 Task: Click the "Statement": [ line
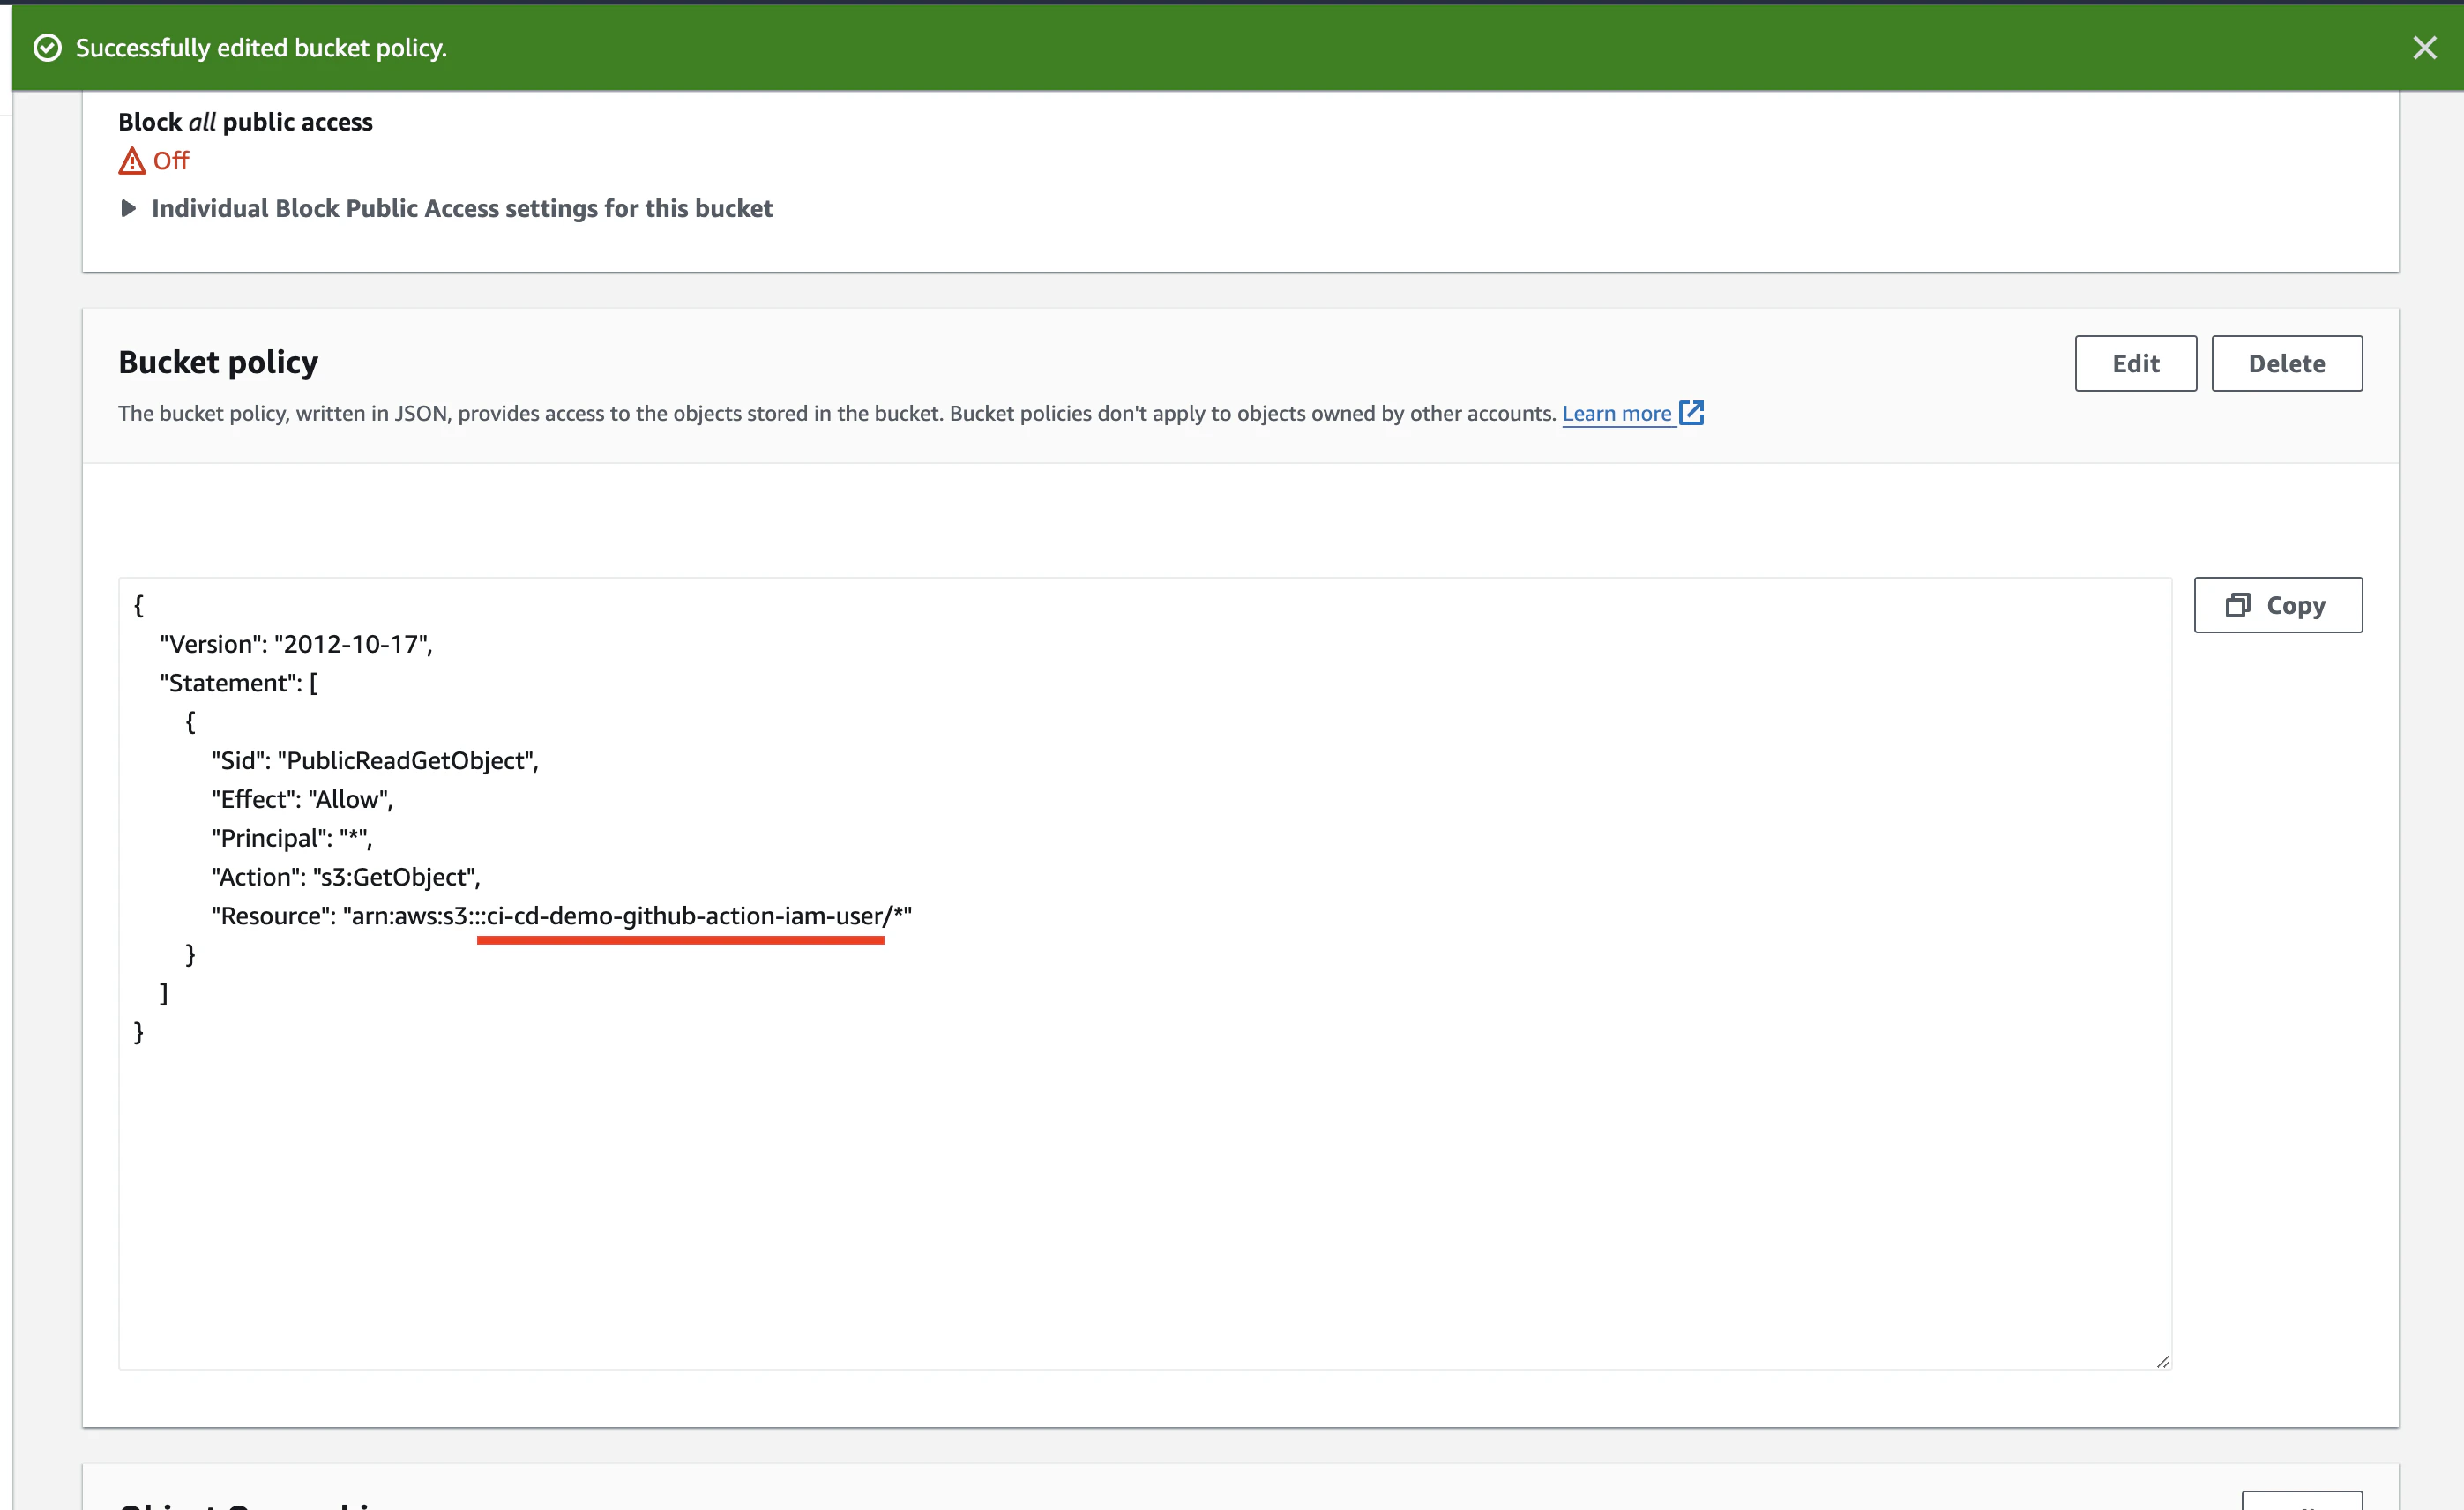[x=239, y=683]
